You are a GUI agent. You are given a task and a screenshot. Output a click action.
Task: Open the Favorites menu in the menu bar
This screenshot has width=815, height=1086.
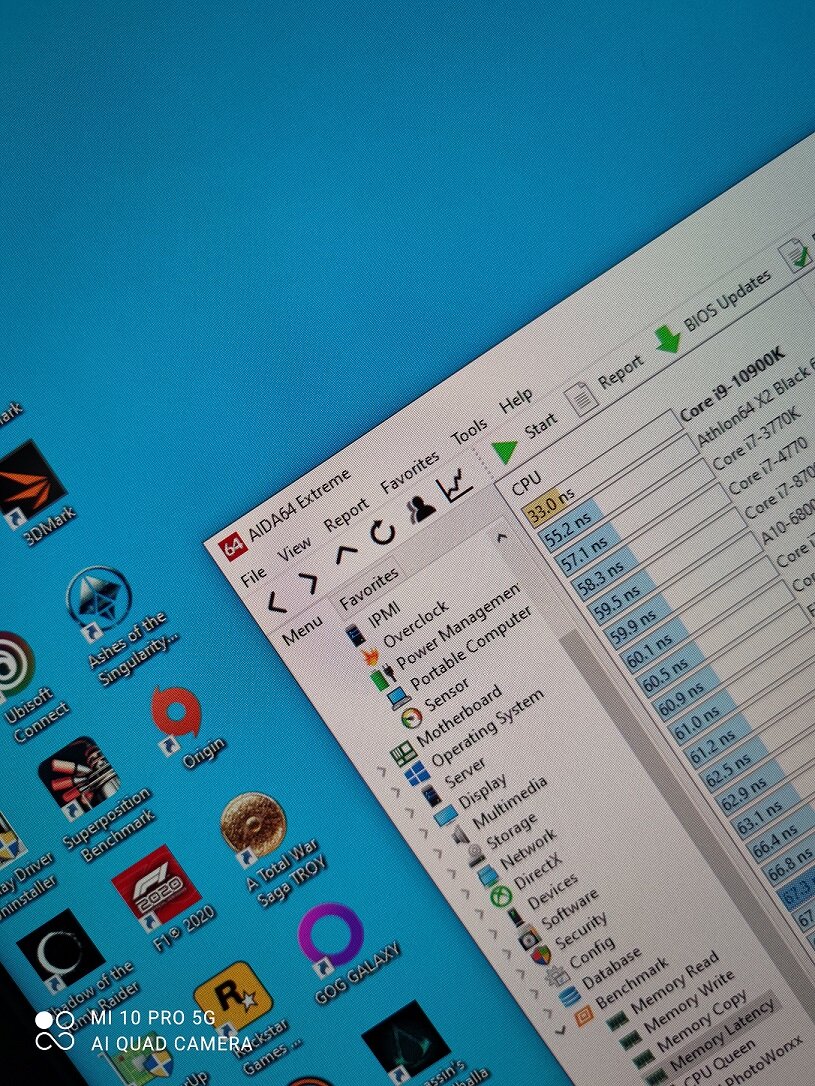(409, 472)
